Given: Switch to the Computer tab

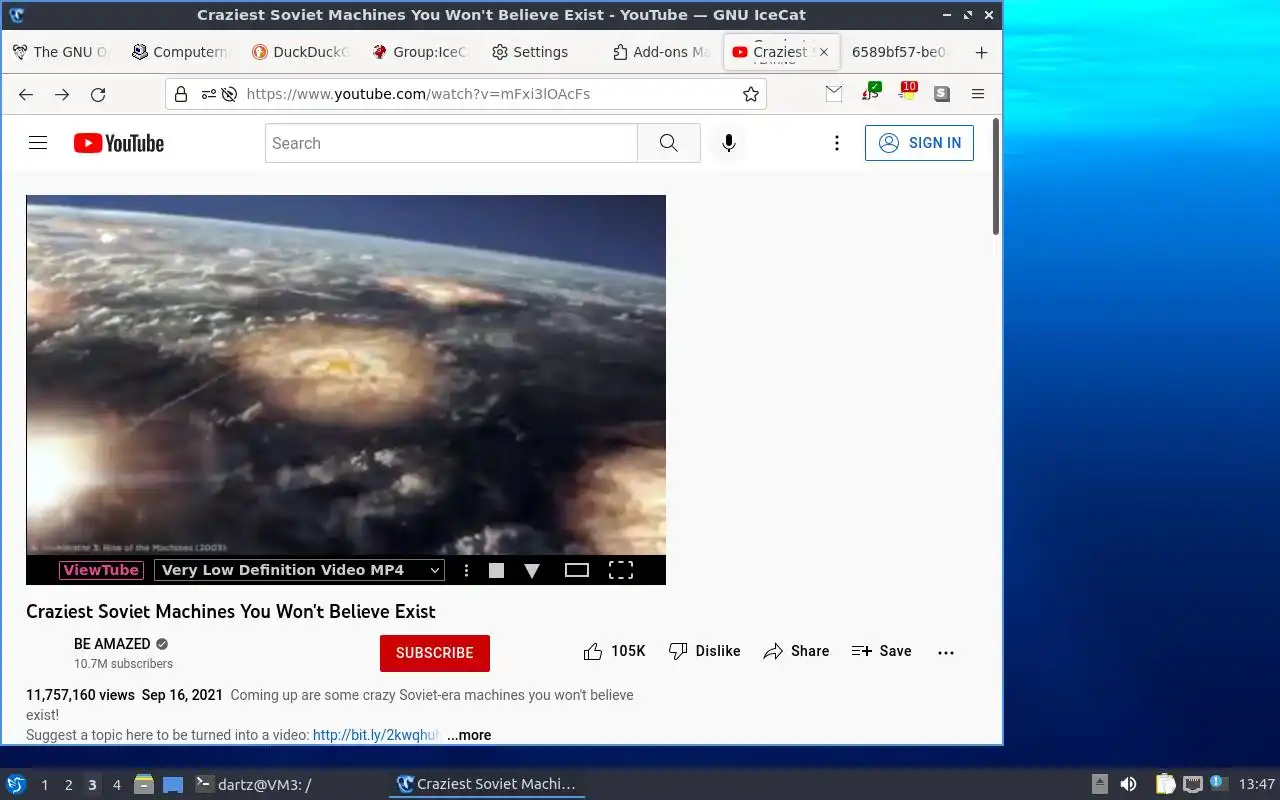Looking at the screenshot, I should 181,52.
